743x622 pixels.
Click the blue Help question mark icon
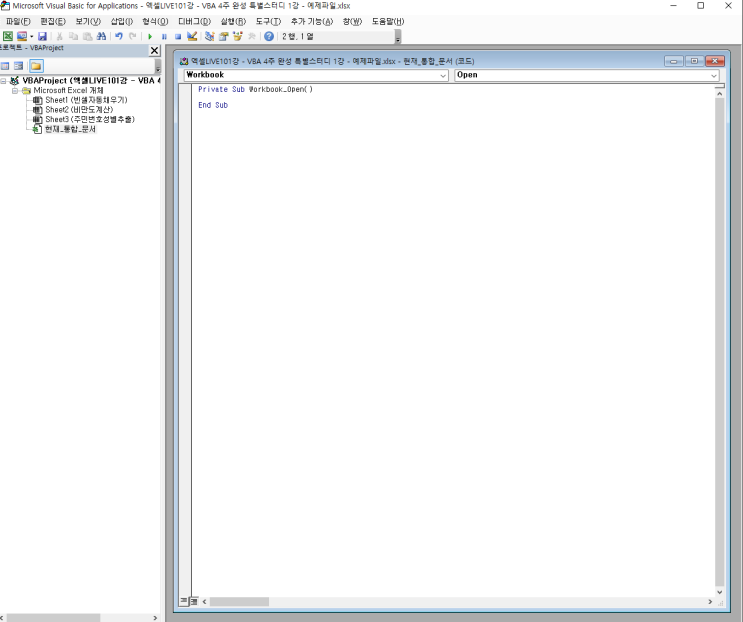pos(269,36)
